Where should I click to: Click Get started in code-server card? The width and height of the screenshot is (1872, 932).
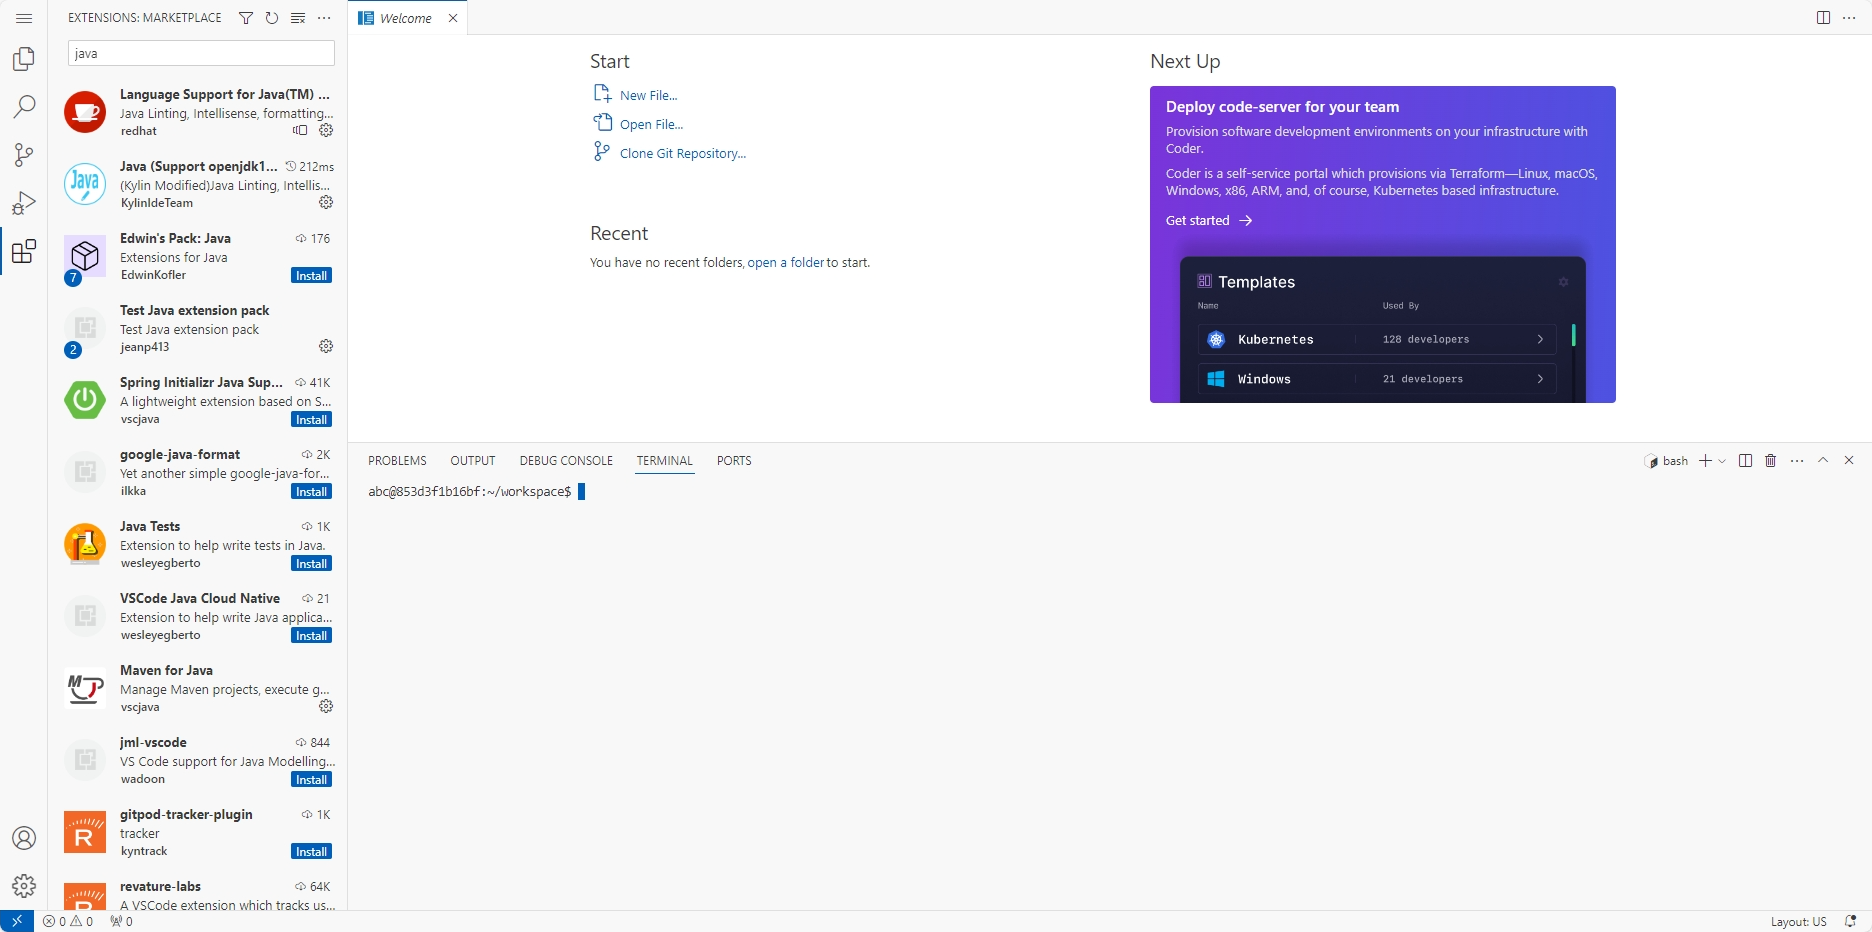1209,220
